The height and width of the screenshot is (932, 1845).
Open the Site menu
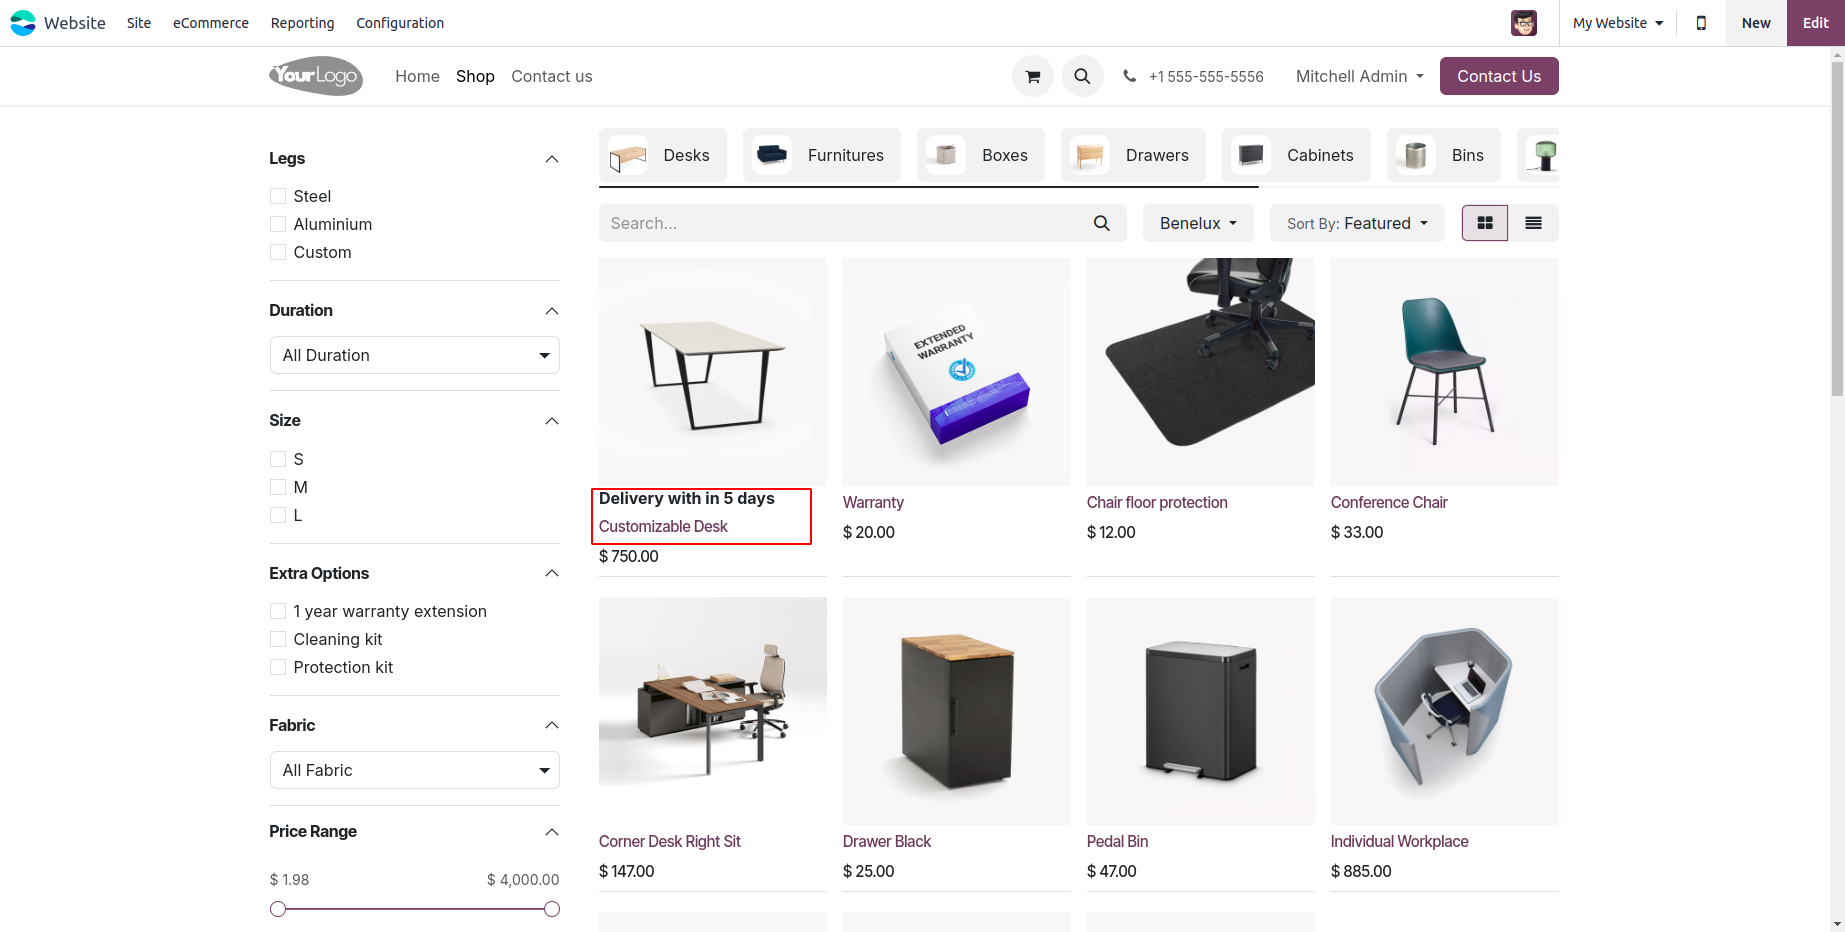click(139, 23)
